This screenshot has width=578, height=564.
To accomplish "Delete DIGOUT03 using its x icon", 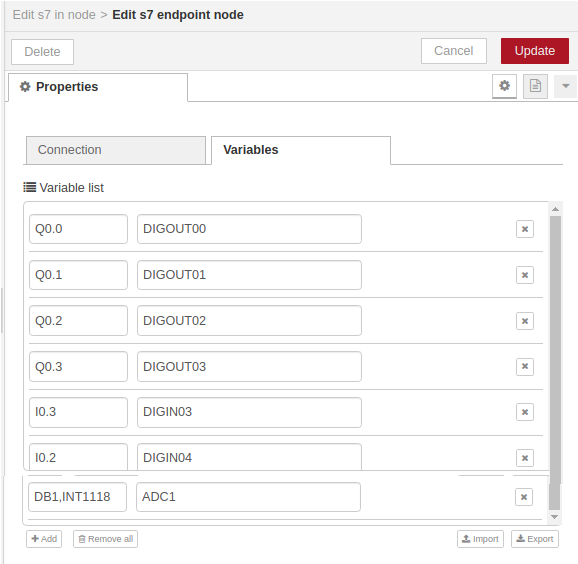I will coord(525,366).
